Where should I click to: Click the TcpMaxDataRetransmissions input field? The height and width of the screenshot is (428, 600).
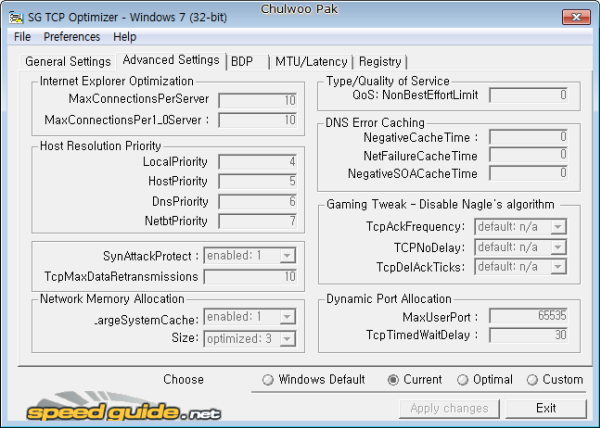[x=250, y=277]
